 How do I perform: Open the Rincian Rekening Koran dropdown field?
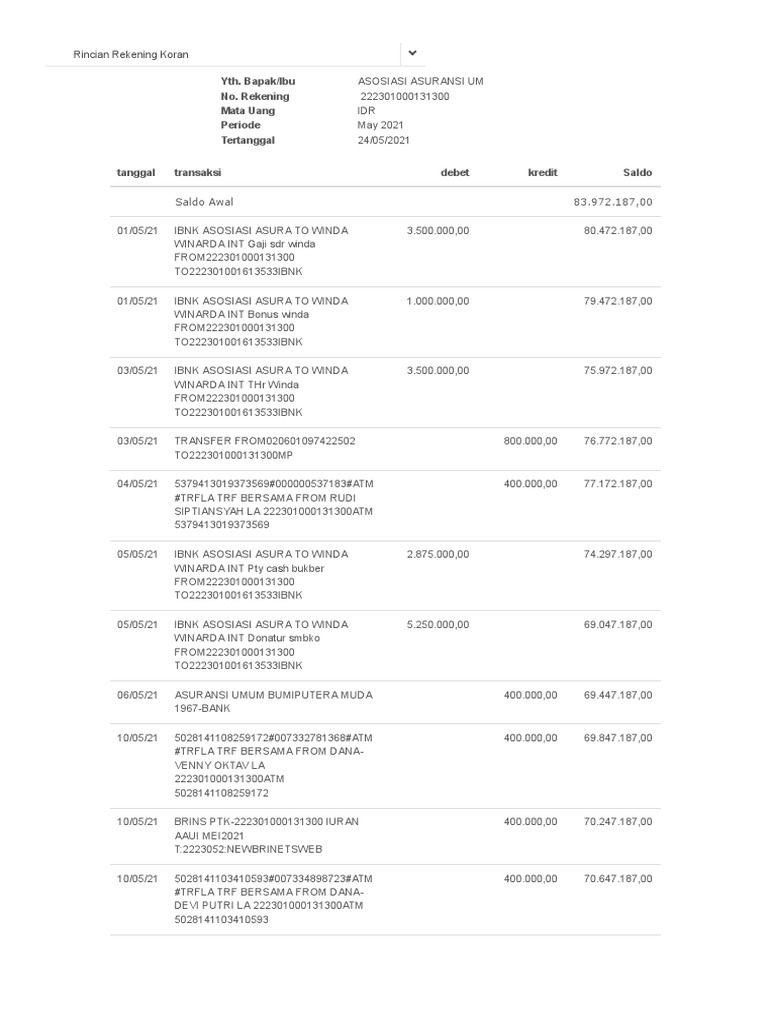point(235,54)
